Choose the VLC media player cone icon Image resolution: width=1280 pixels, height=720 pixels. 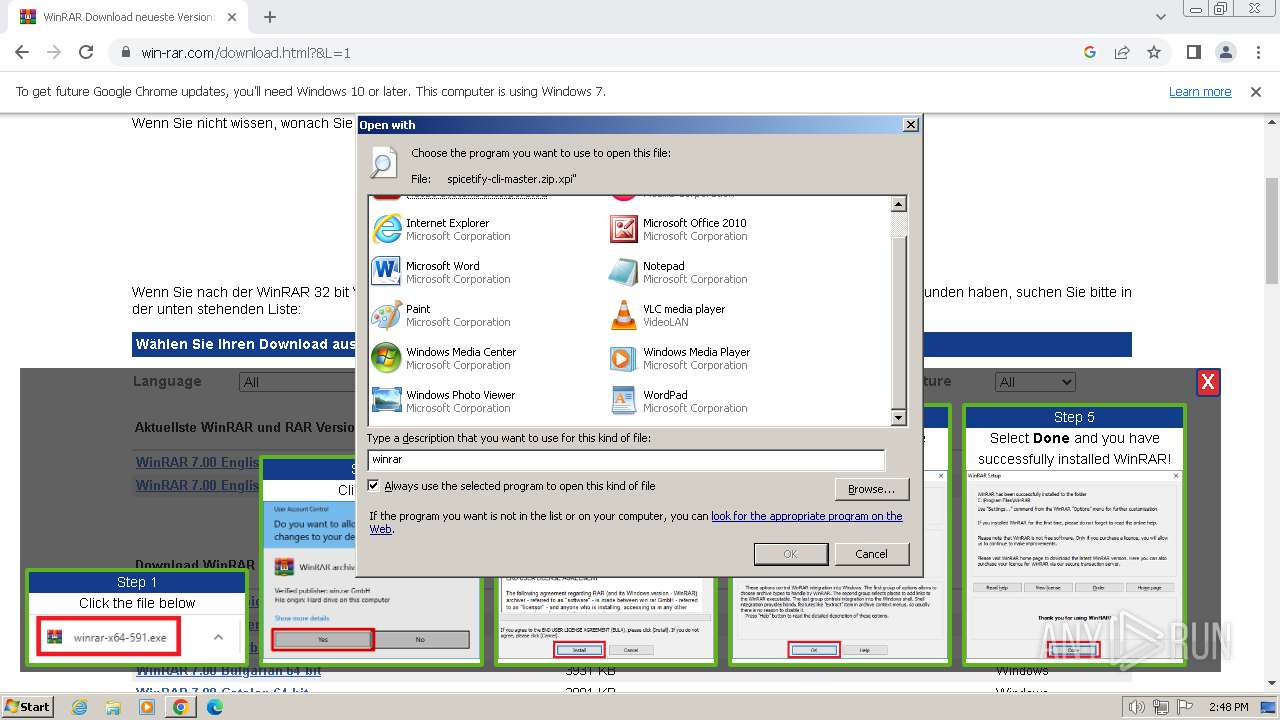[624, 315]
